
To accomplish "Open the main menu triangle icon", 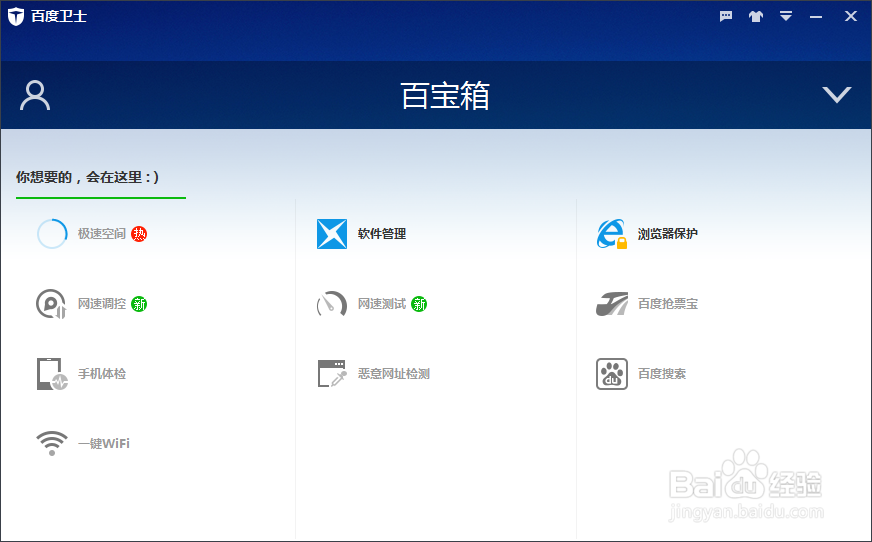I will (785, 16).
